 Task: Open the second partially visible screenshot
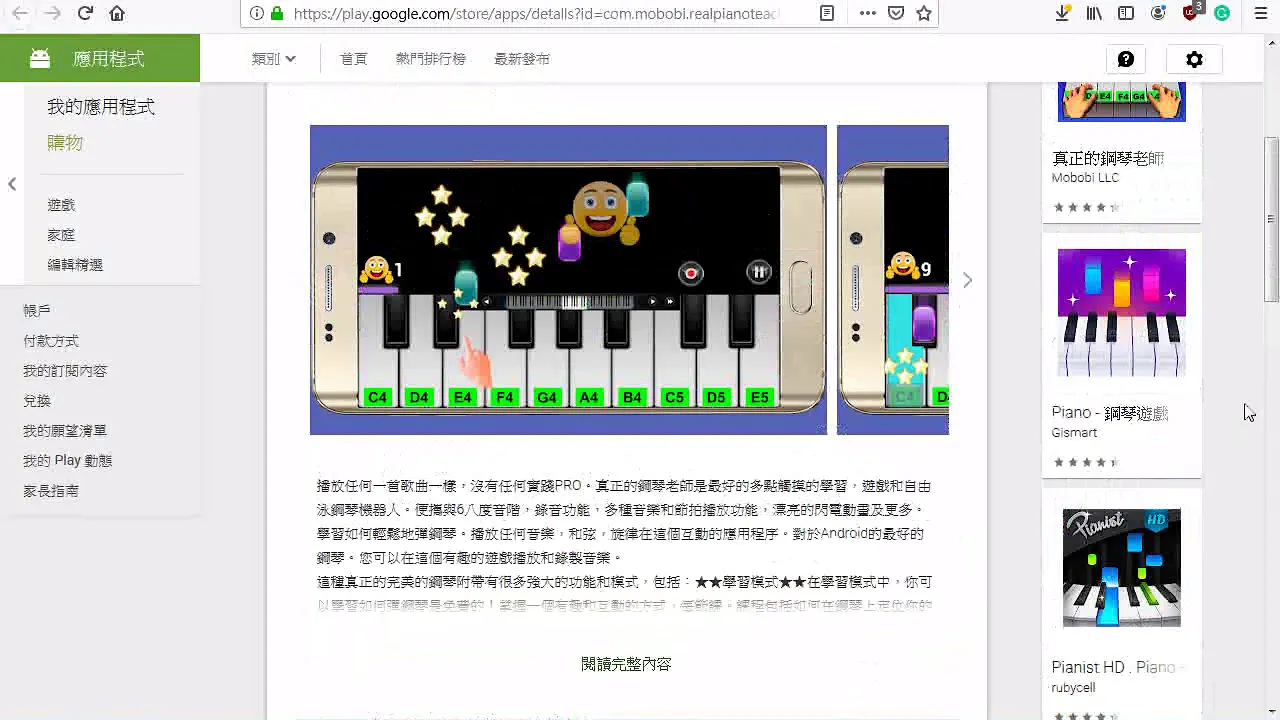click(x=892, y=280)
